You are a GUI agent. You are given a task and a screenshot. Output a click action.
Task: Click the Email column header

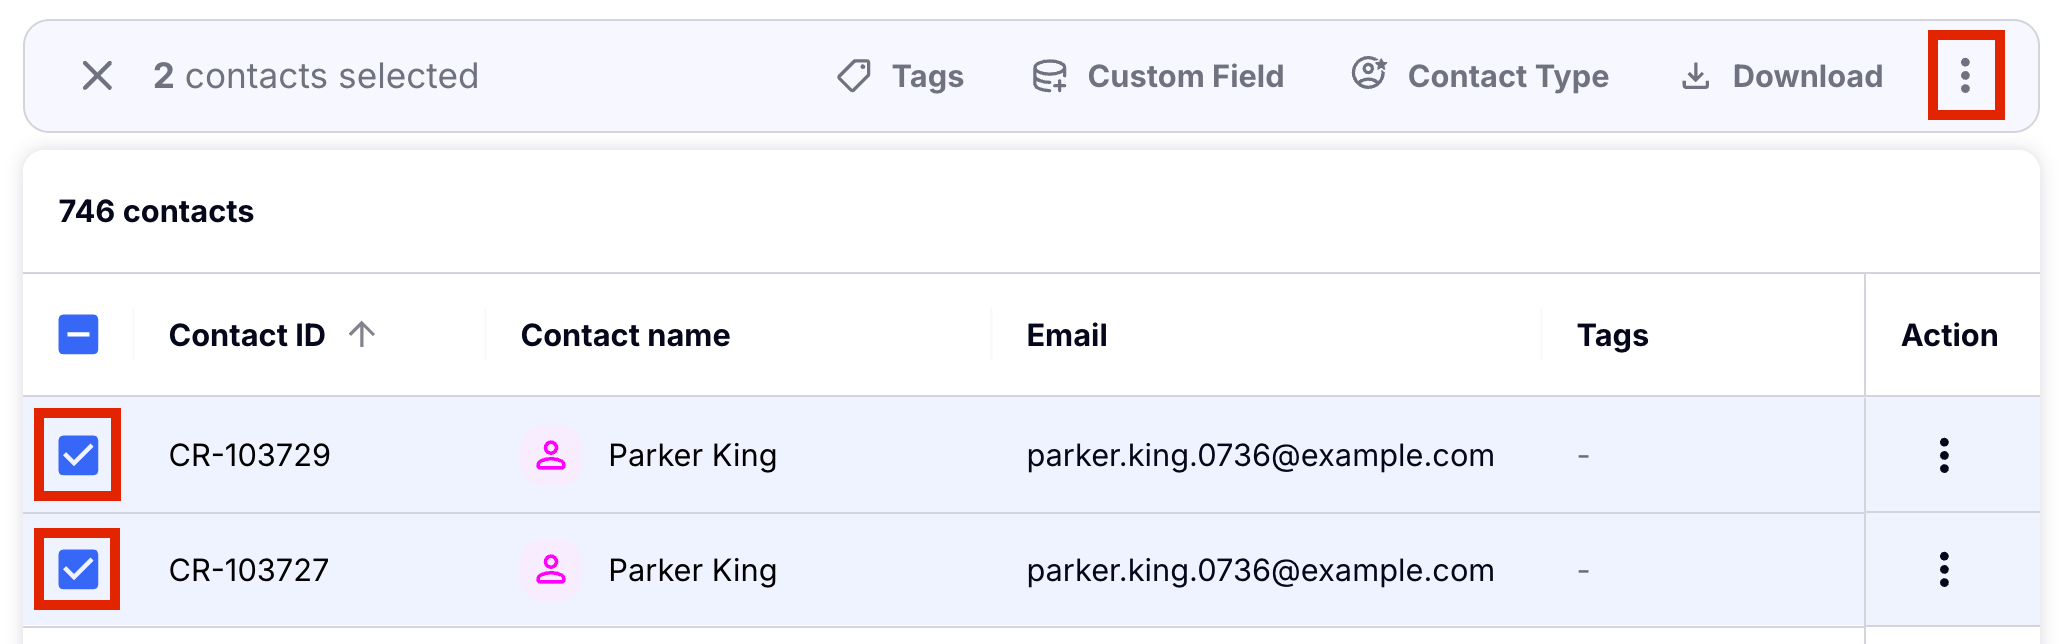1067,335
